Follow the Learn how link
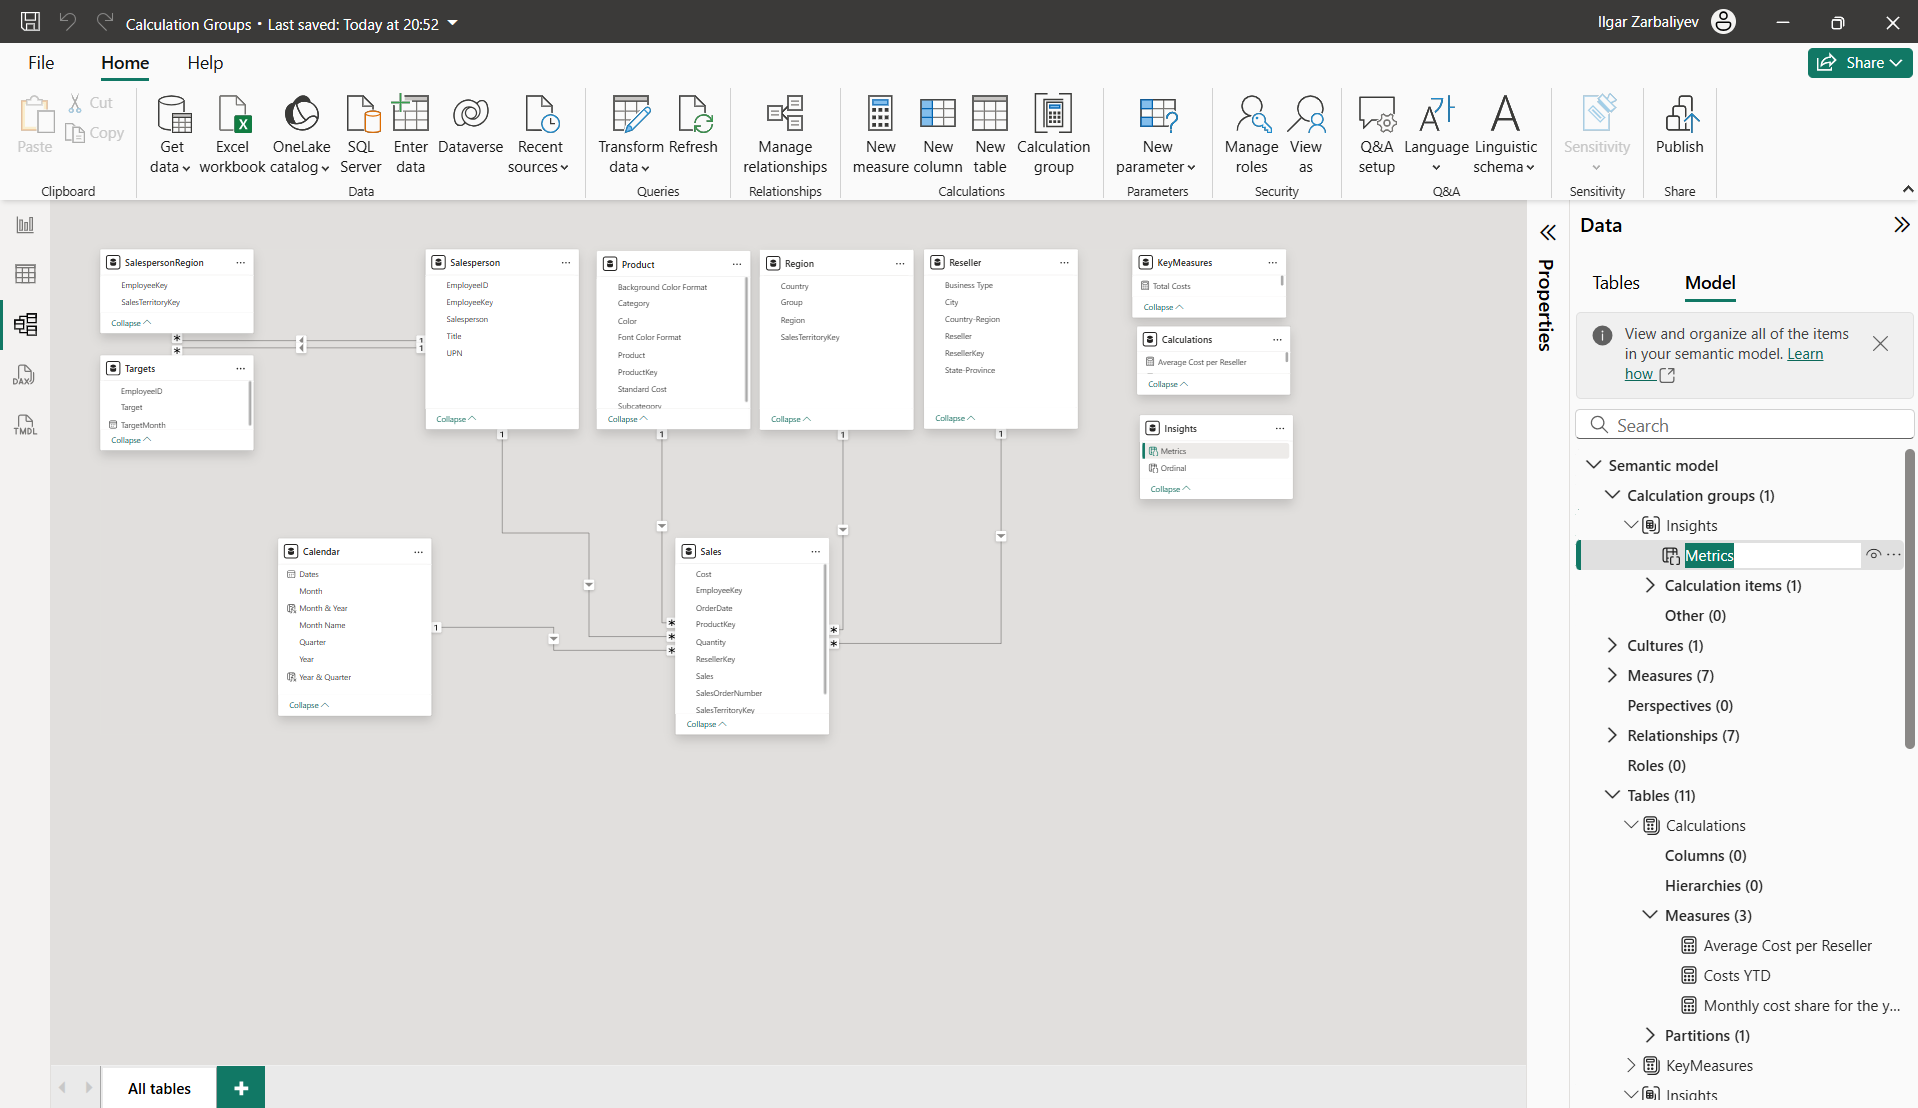 1724,364
